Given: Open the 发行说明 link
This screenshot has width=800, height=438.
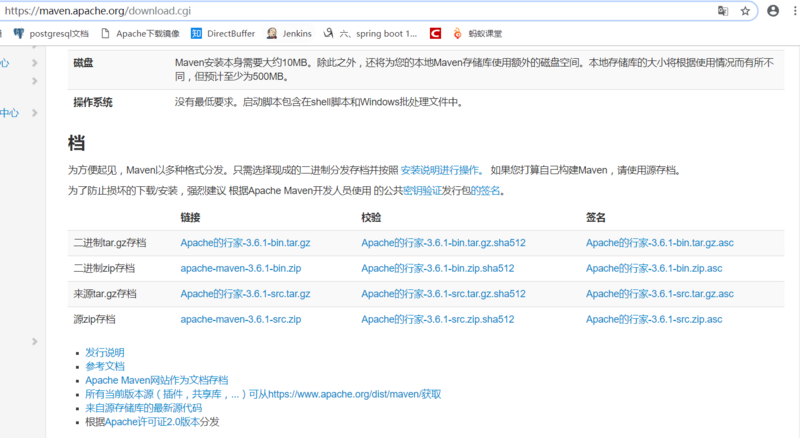Looking at the screenshot, I should tap(105, 353).
